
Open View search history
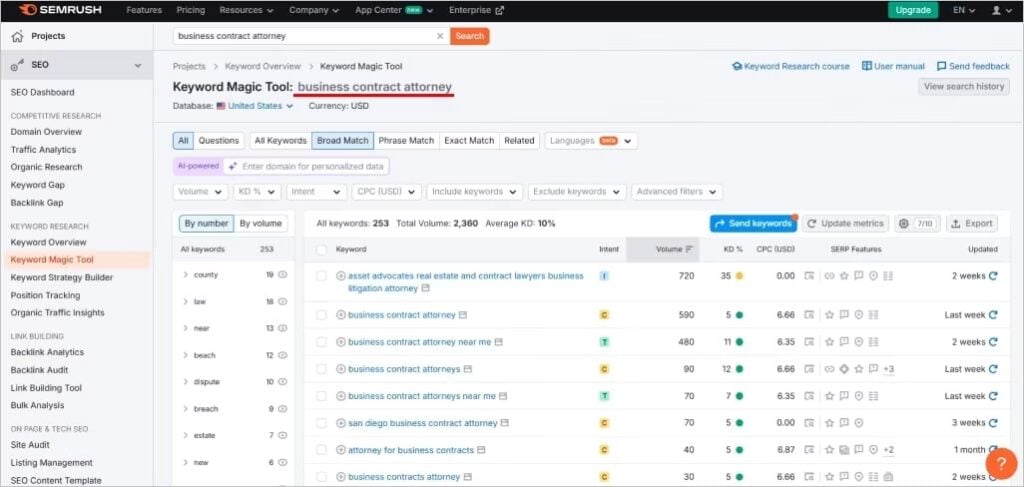963,86
